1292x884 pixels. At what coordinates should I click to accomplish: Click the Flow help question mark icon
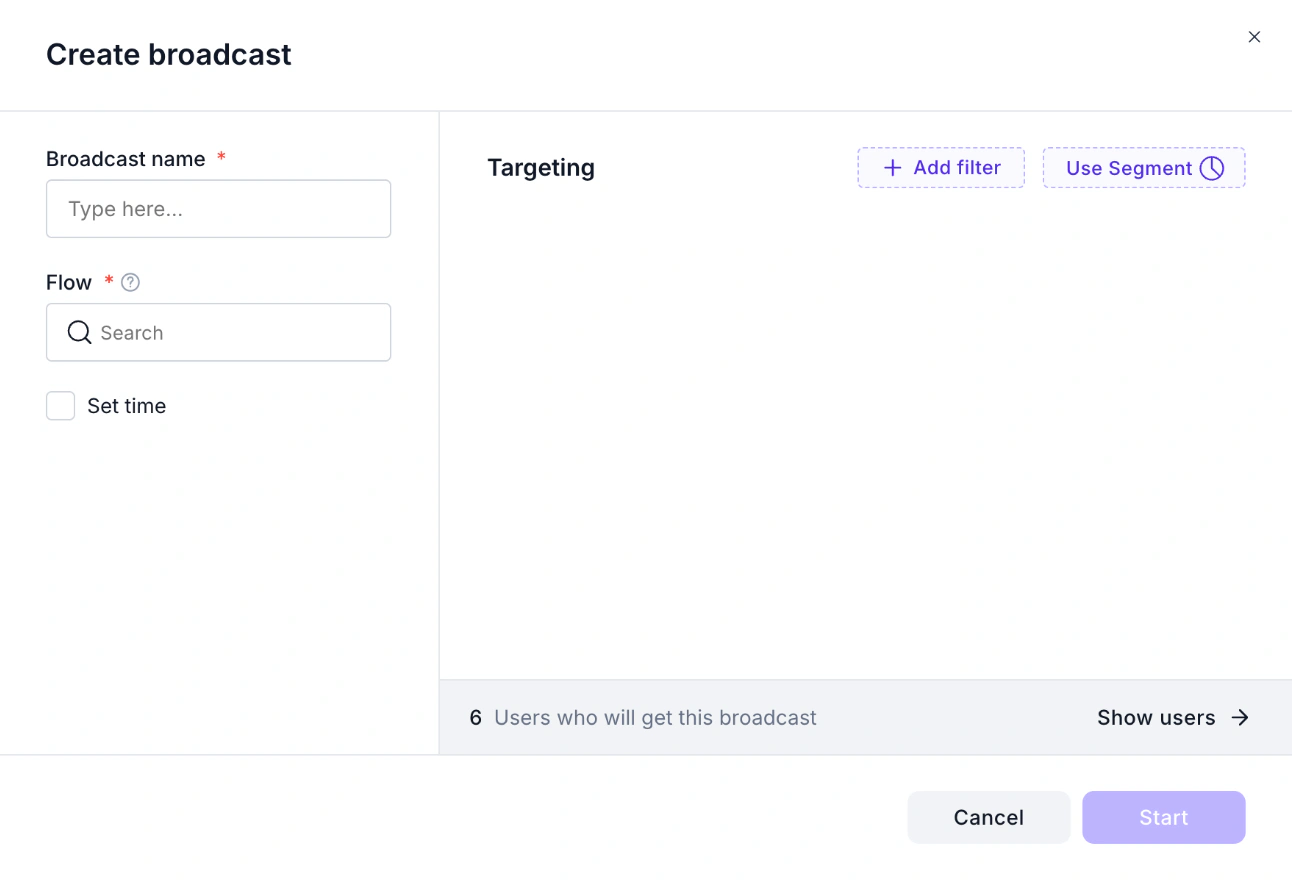(130, 283)
